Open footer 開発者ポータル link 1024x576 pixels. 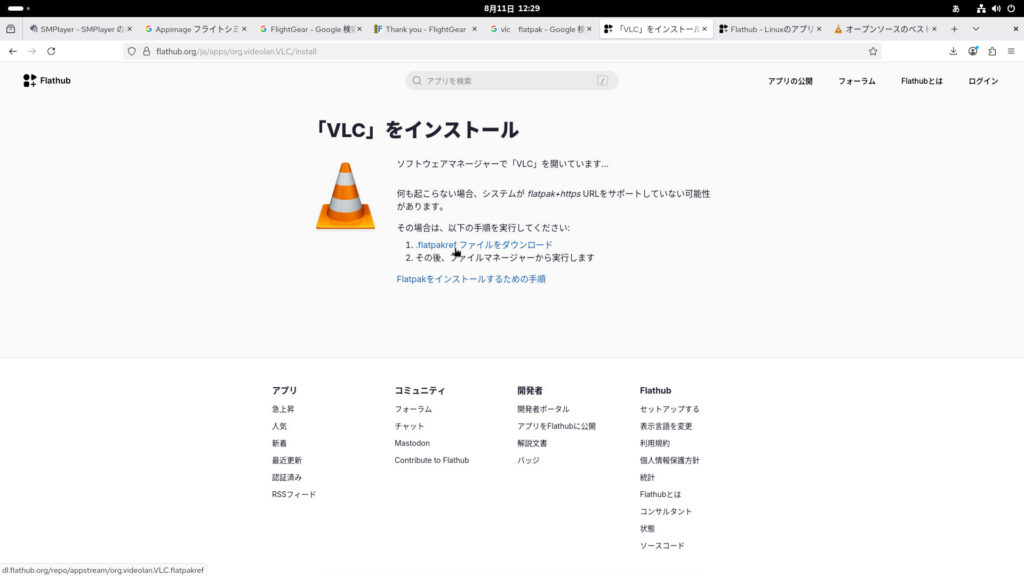(543, 409)
